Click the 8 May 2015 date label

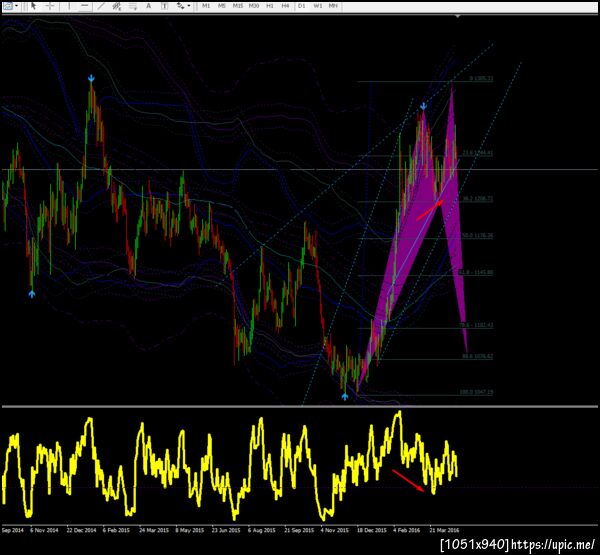[189, 530]
